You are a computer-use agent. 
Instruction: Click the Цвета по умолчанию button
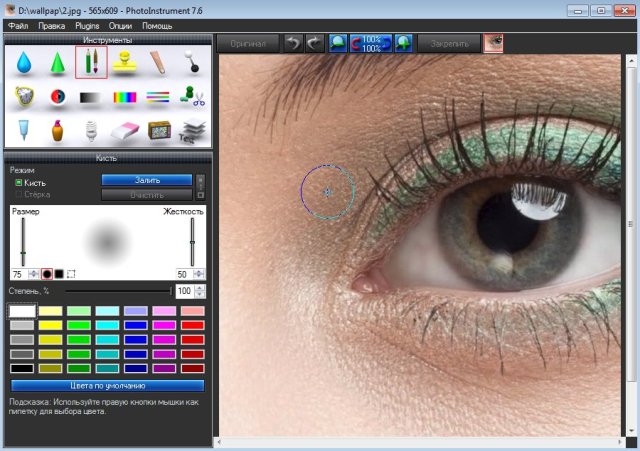pos(107,385)
